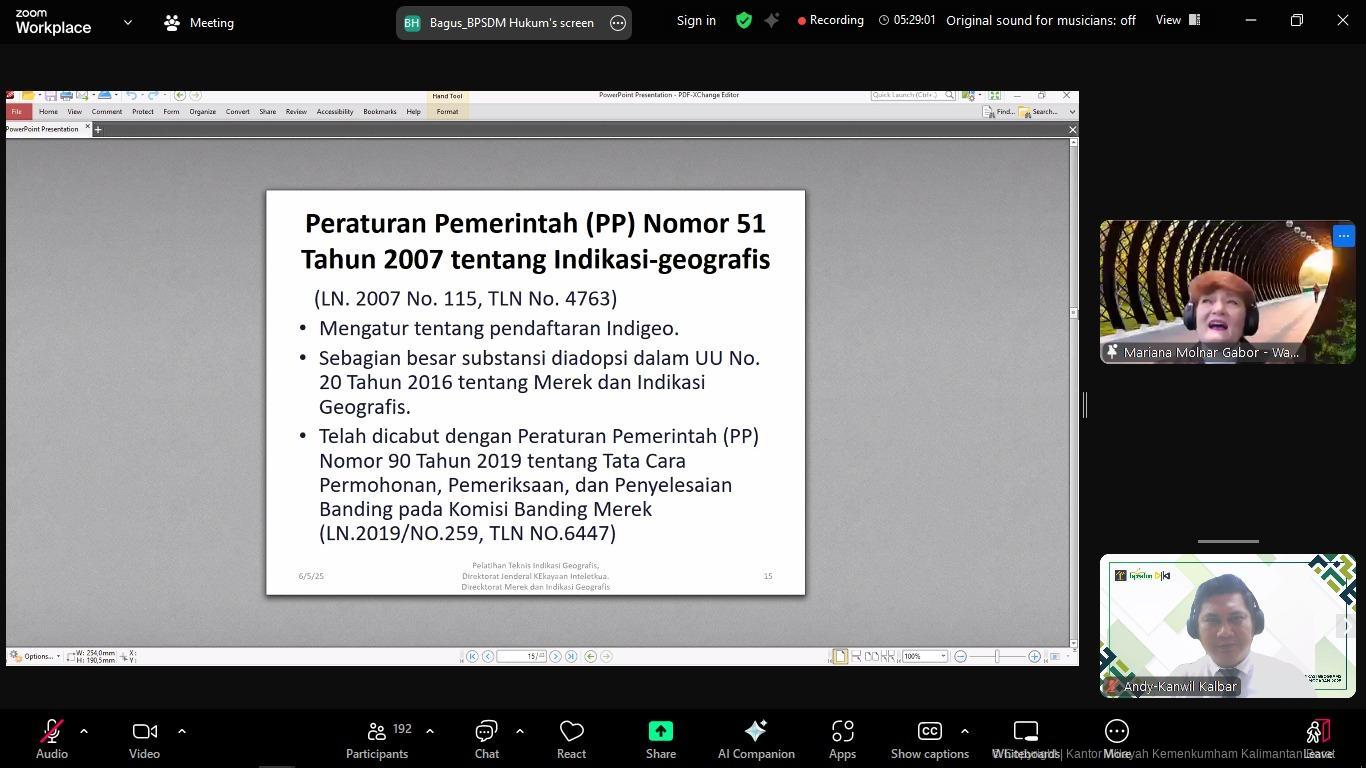Click the Print icon
This screenshot has width=1366, height=768.
coord(66,96)
